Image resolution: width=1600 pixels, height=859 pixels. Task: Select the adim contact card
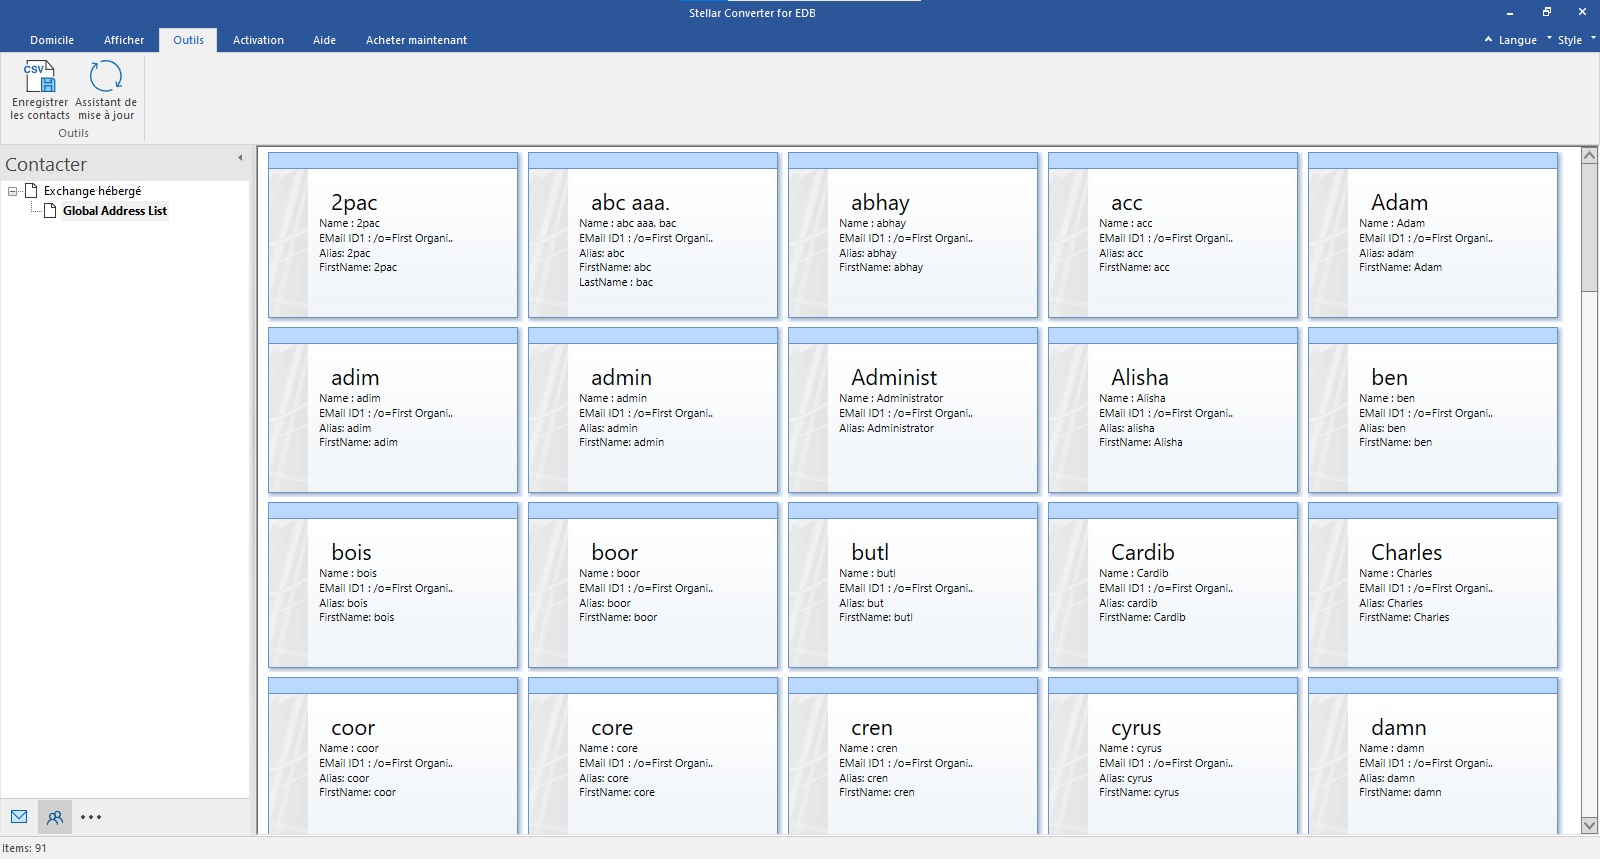[393, 410]
